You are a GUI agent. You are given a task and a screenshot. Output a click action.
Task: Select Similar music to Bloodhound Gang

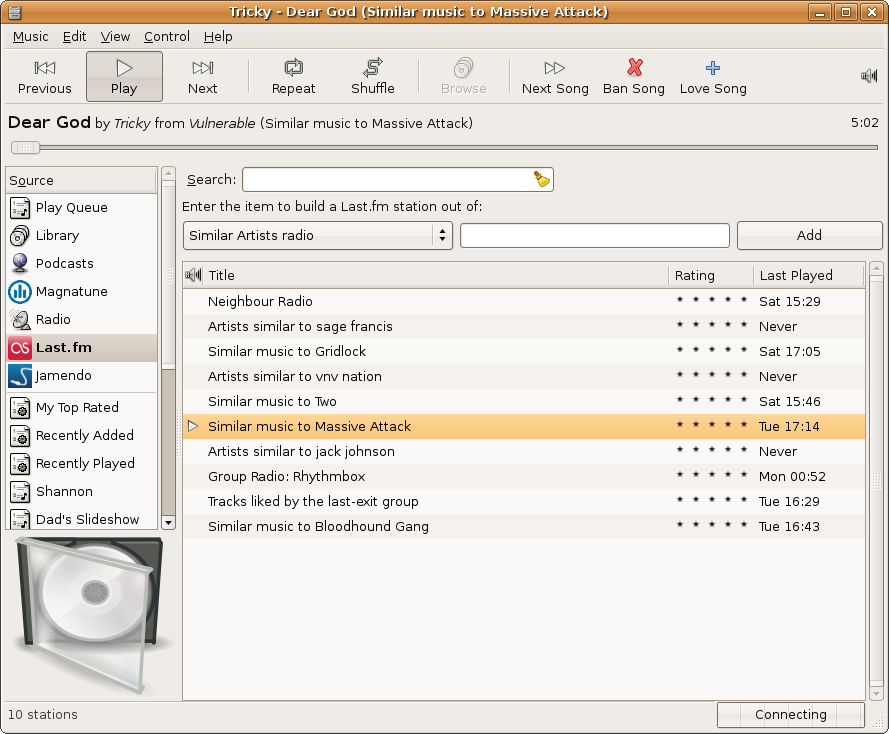[524, 526]
